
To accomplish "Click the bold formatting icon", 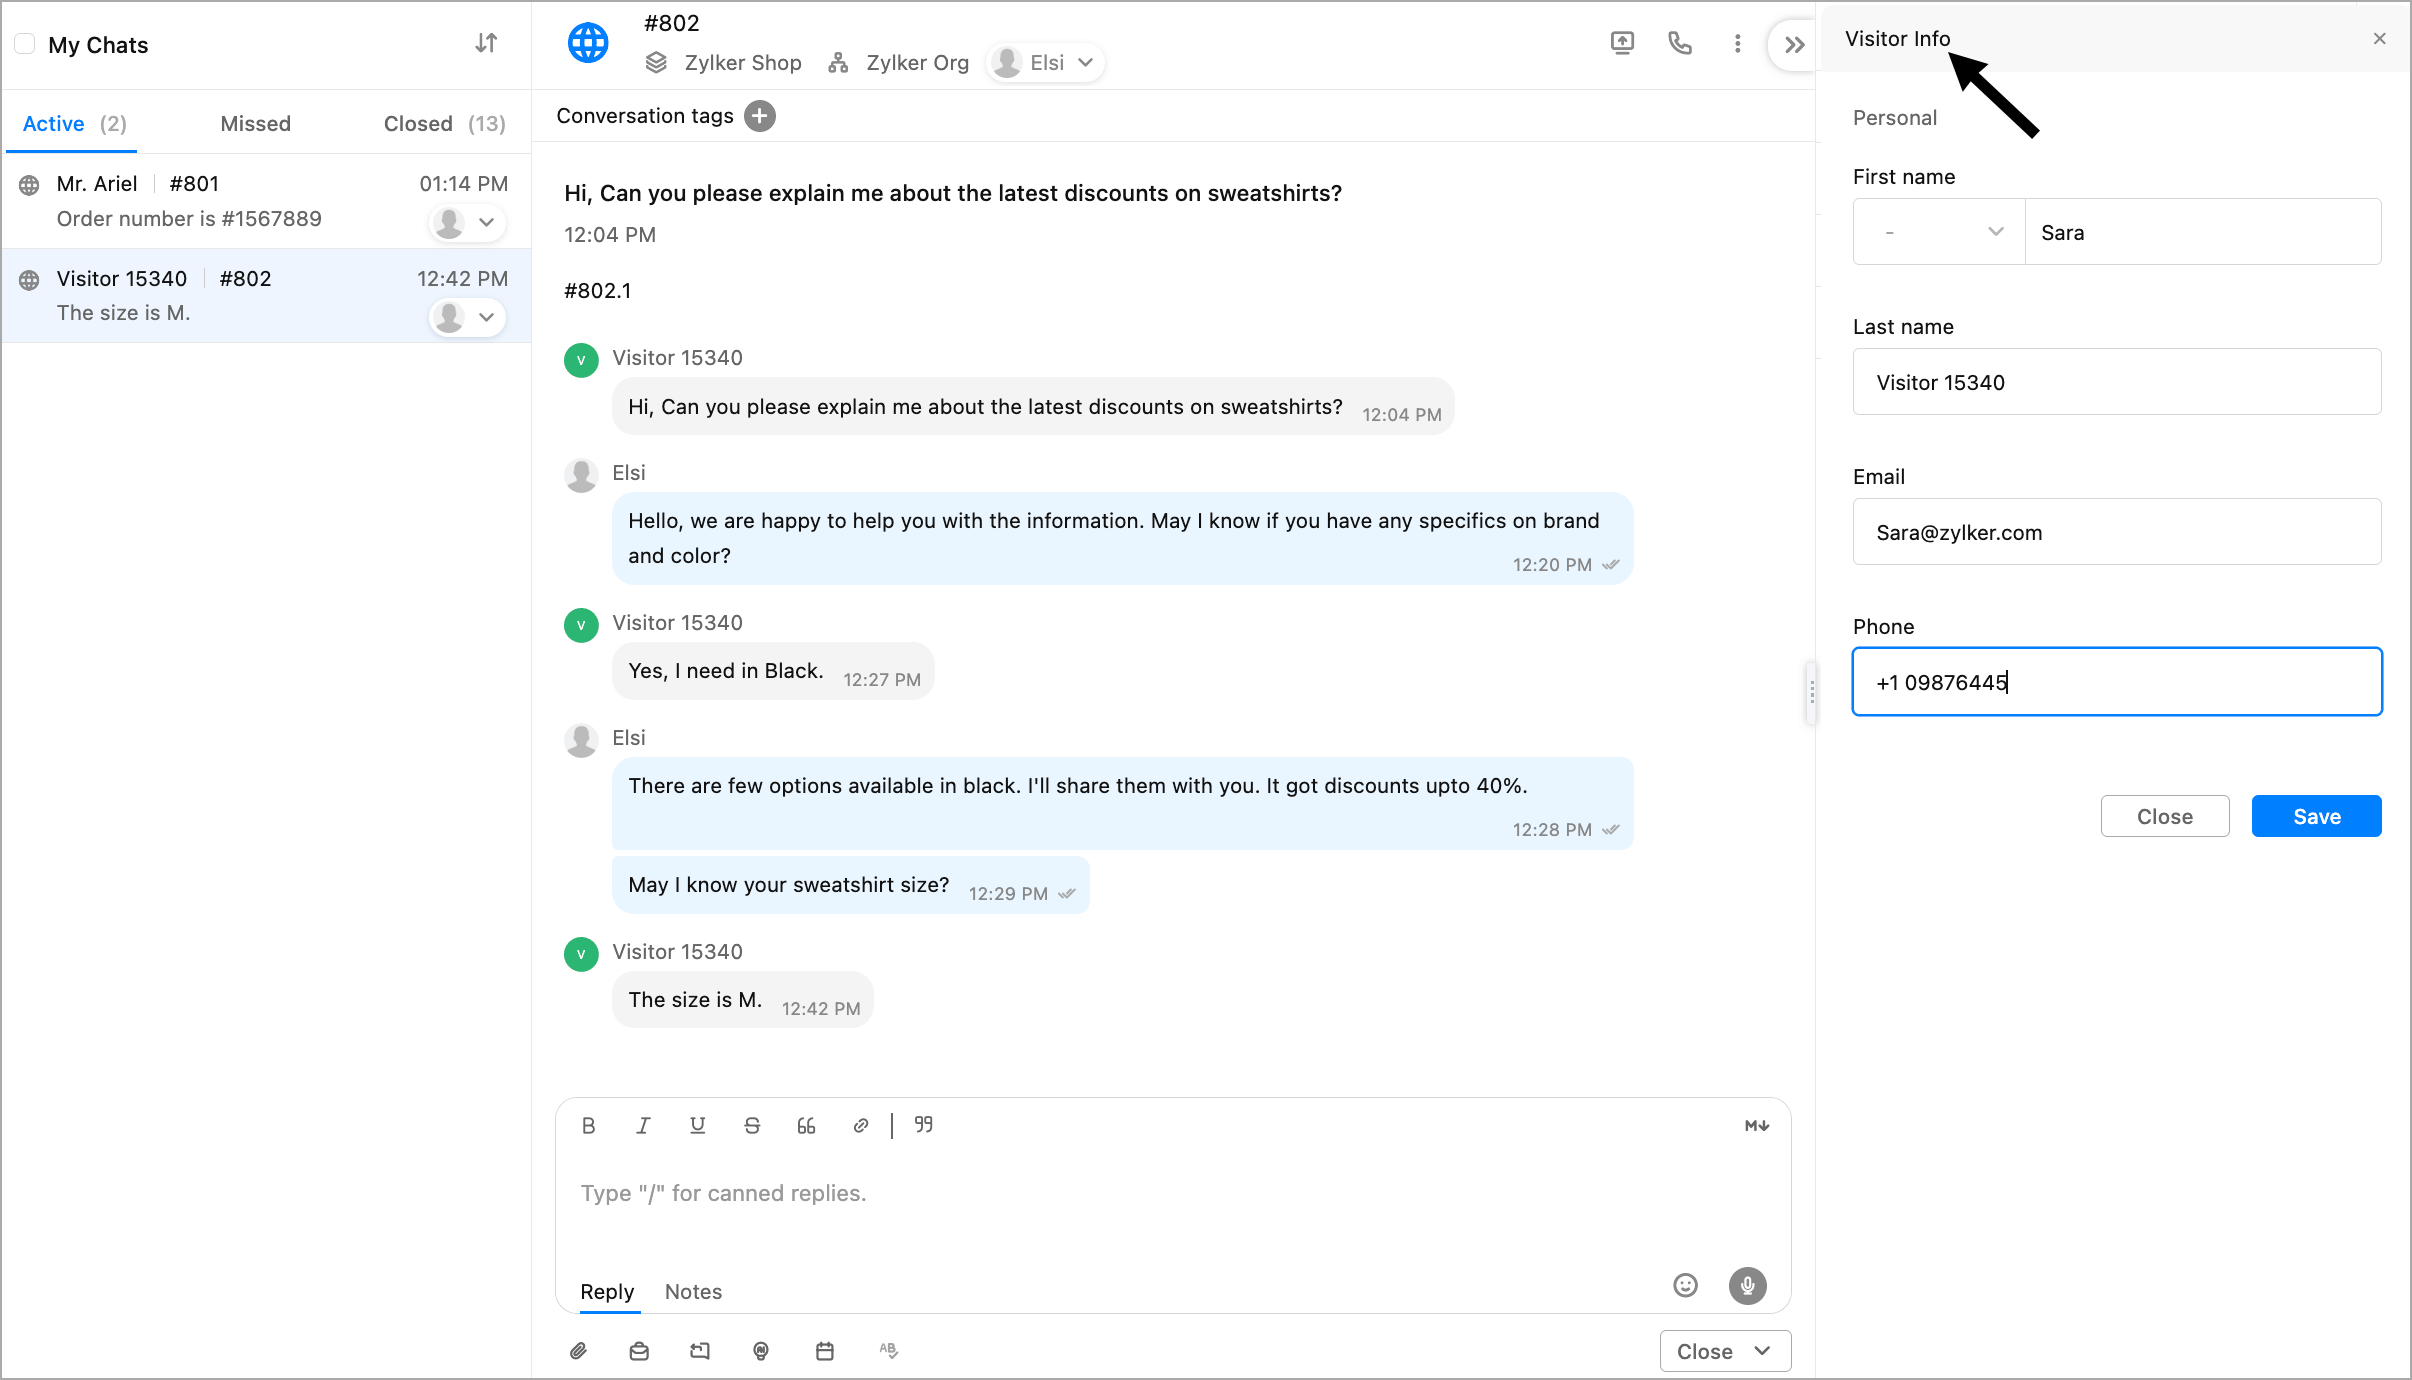I will [589, 1126].
